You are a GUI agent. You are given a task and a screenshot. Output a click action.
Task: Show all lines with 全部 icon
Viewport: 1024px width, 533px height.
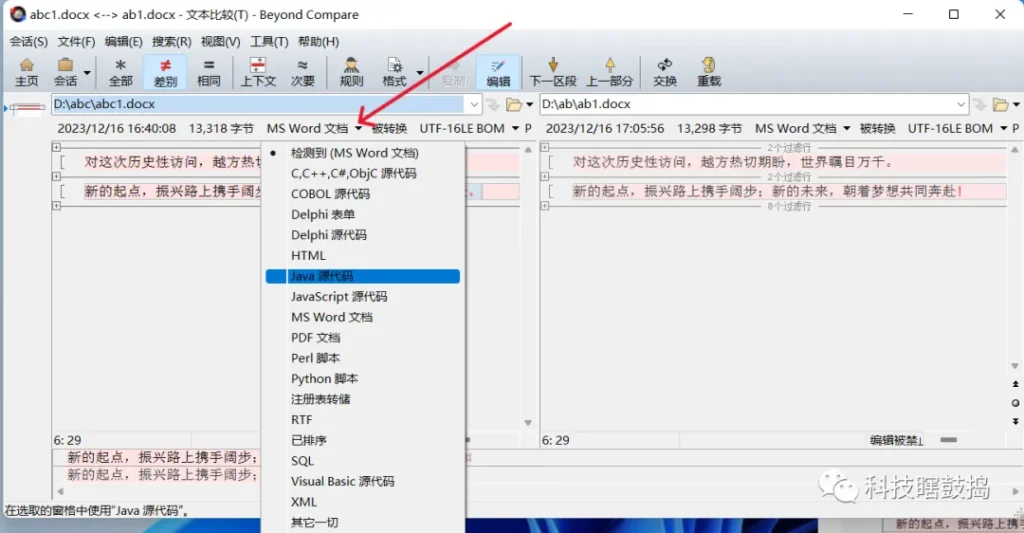tap(120, 72)
